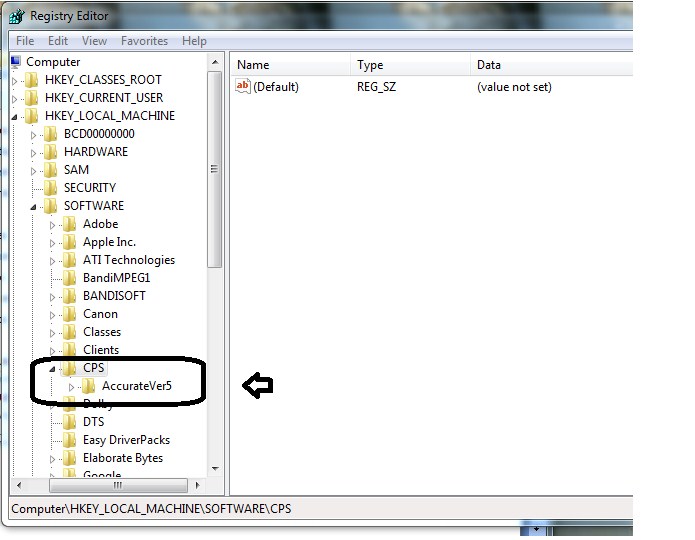Expand the HARDWARE key
The width and height of the screenshot is (695, 540).
tap(34, 152)
